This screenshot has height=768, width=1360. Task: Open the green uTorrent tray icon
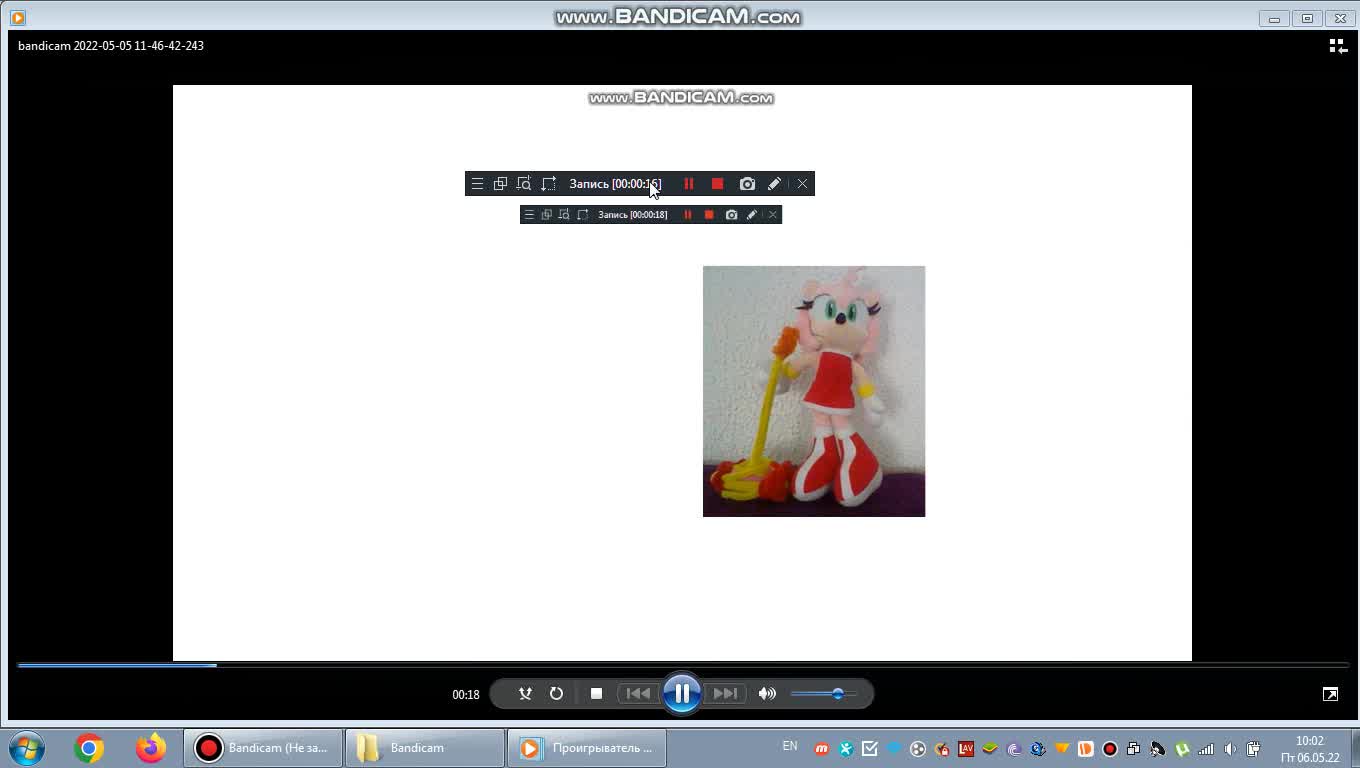coord(1182,749)
